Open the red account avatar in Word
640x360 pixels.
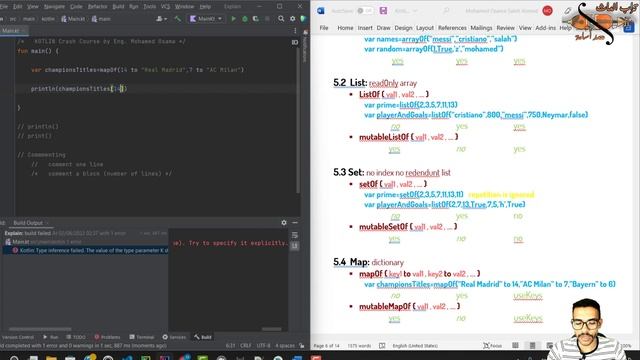click(x=547, y=11)
